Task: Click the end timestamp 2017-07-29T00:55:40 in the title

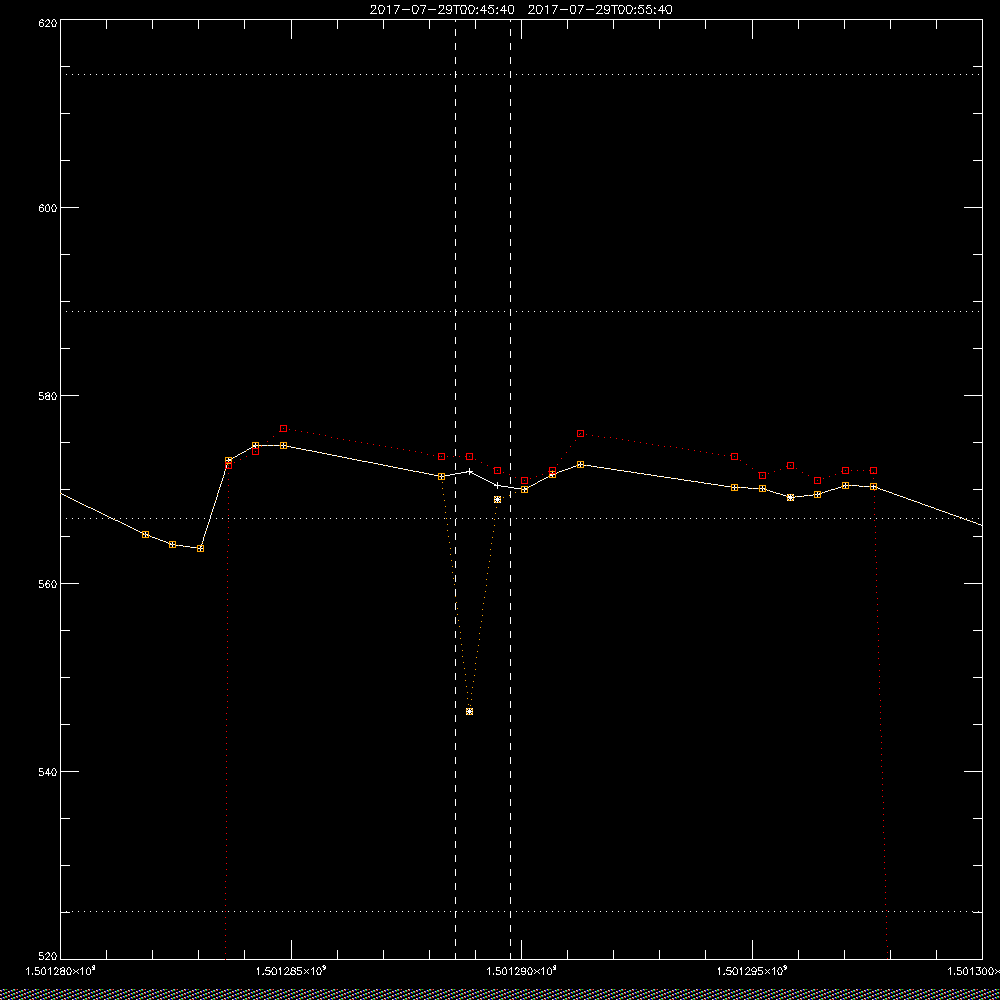Action: pyautogui.click(x=600, y=10)
